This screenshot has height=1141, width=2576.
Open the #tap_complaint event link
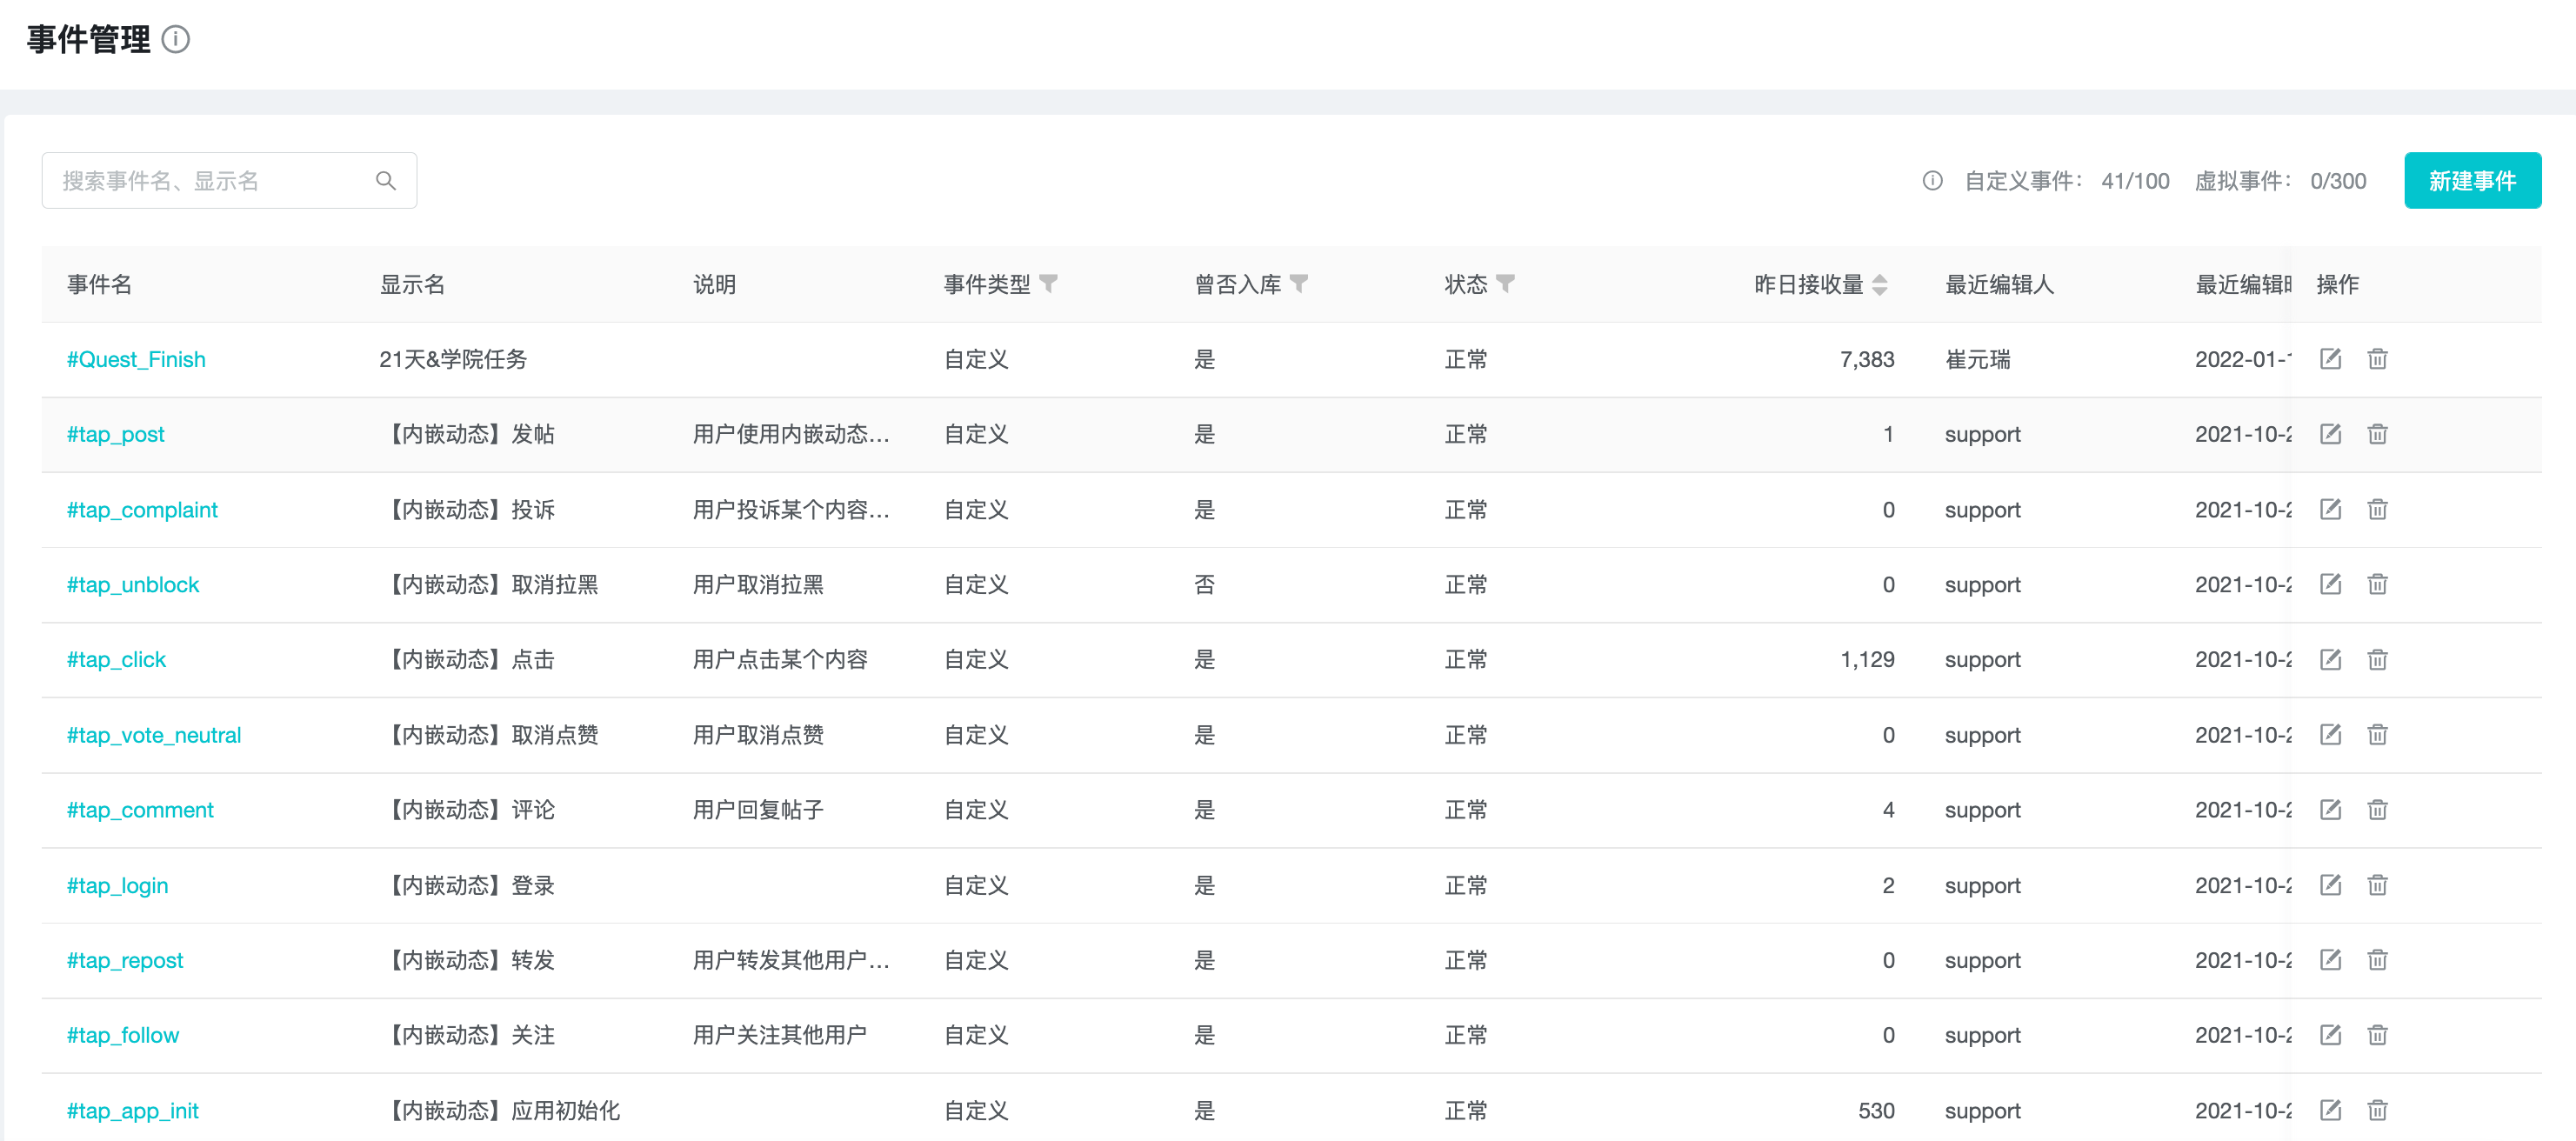[142, 510]
